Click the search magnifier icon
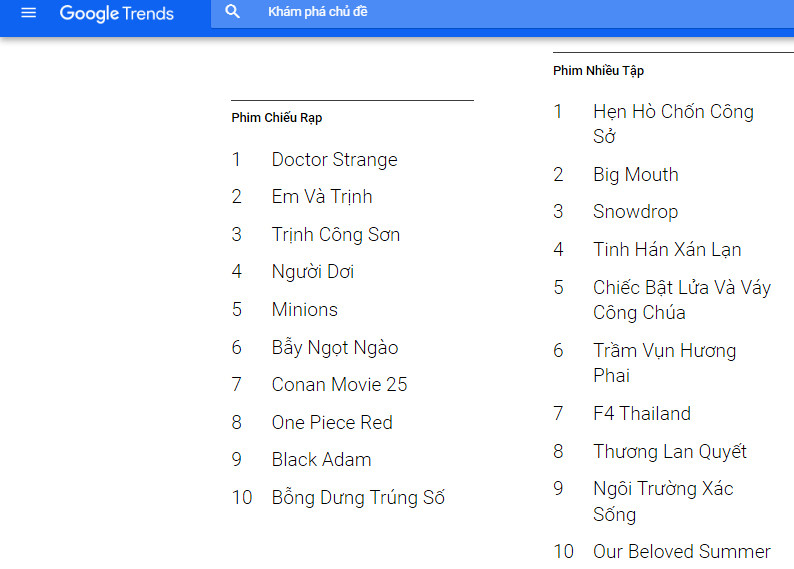The width and height of the screenshot is (794, 569). [233, 13]
